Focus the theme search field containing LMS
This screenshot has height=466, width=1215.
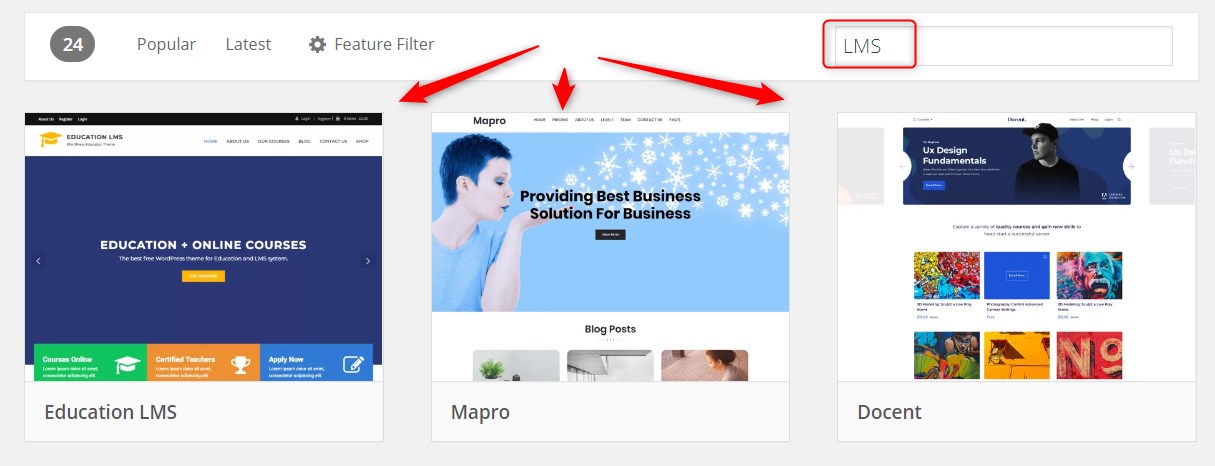(1003, 46)
